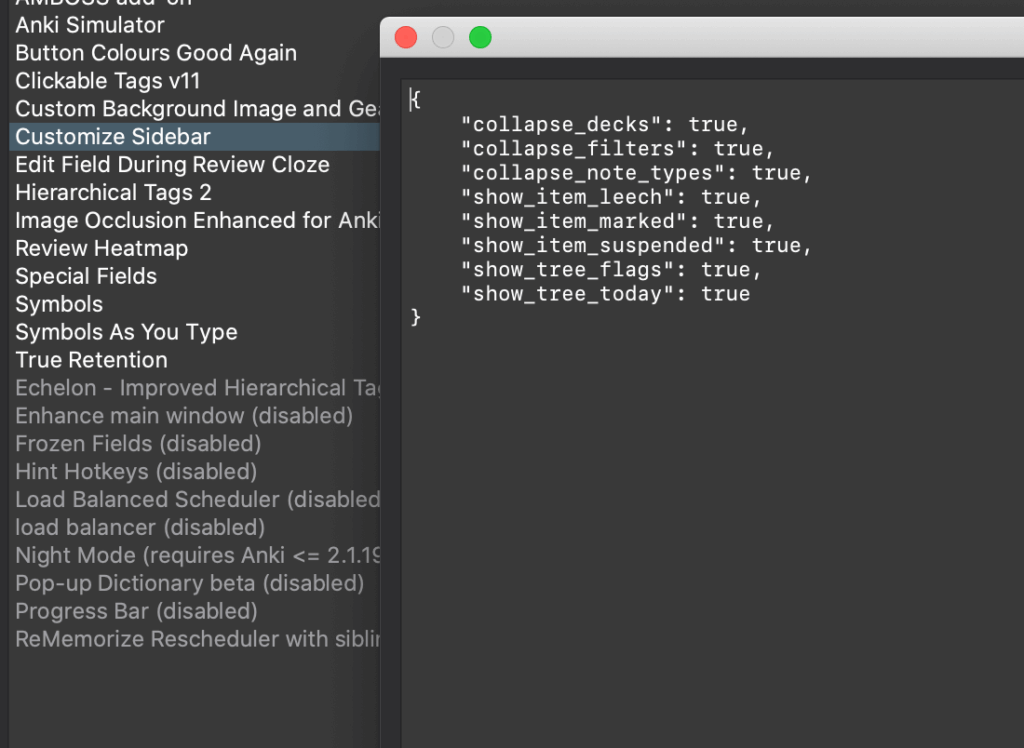Screen dimensions: 1024x748
Task: Click the "show_tree_today" key in the config
Action: (x=568, y=293)
